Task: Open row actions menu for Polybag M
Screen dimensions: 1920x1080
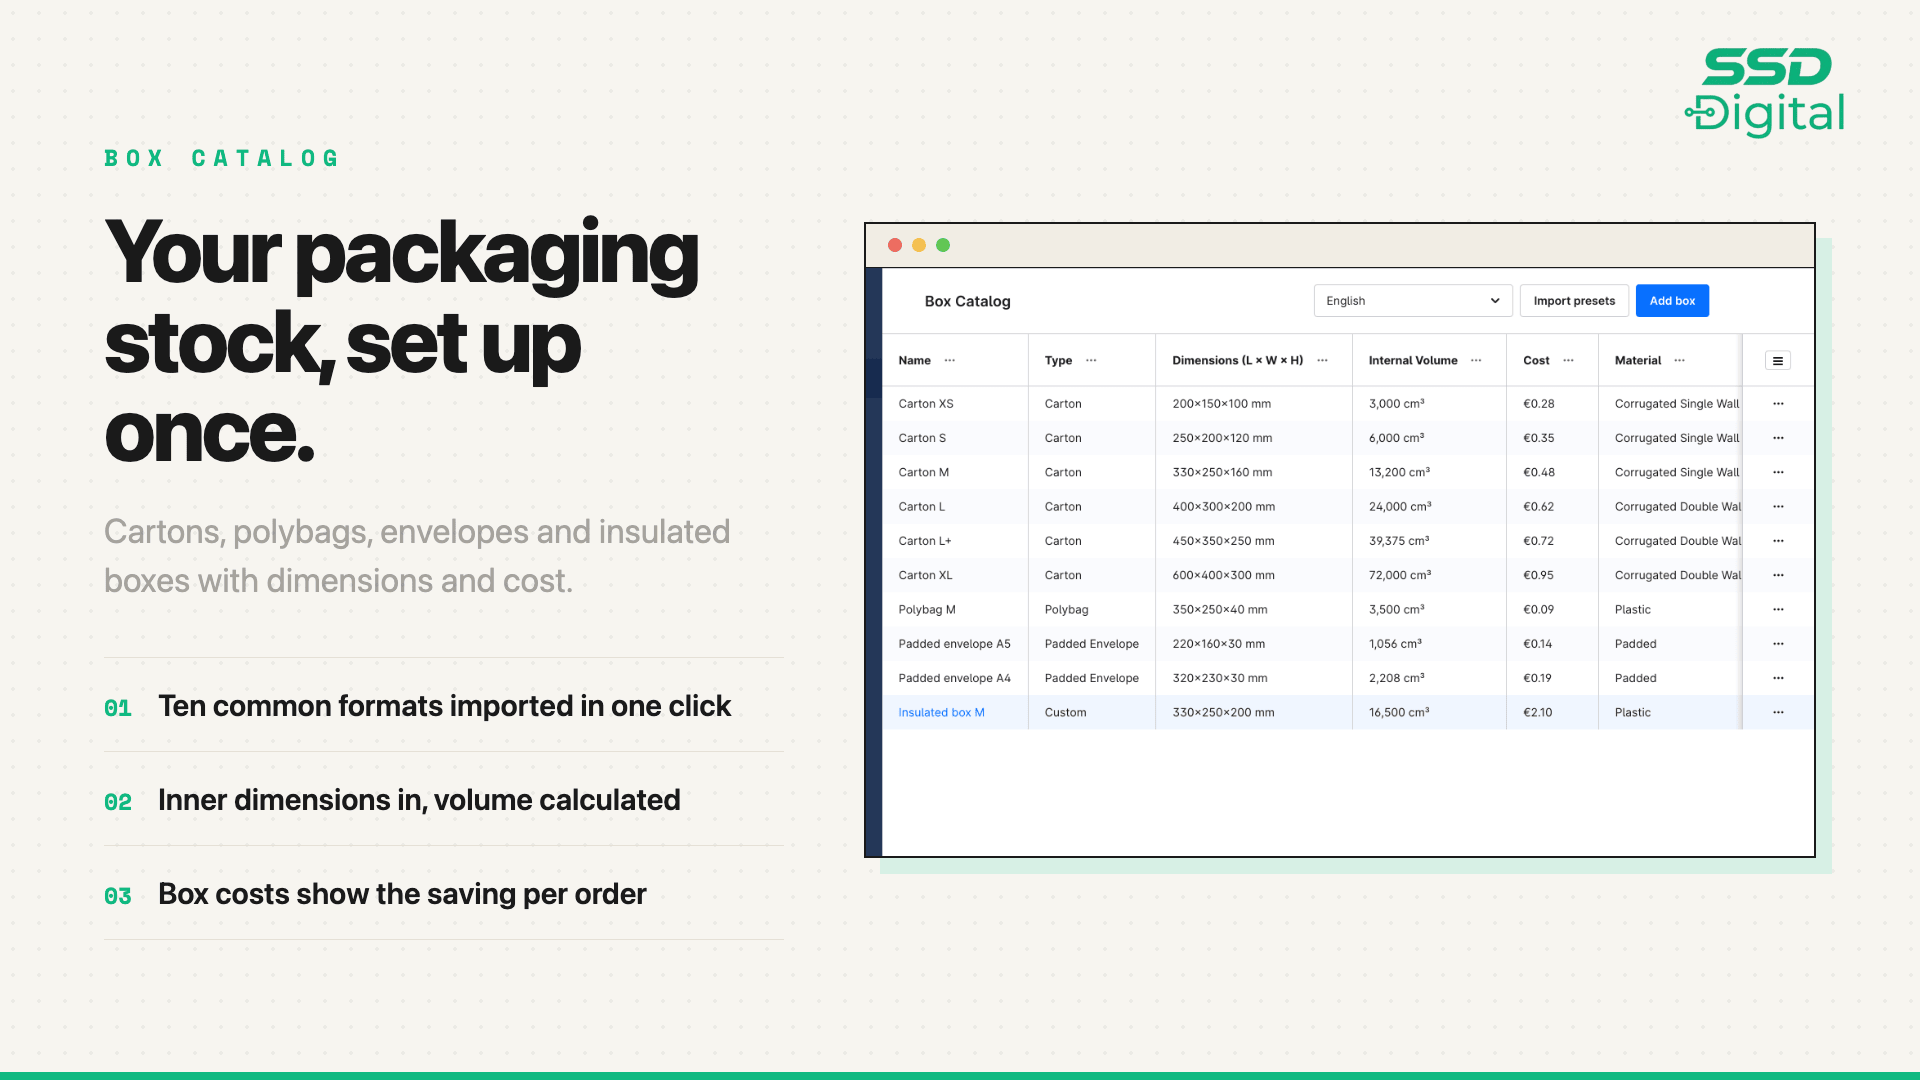Action: (1778, 609)
